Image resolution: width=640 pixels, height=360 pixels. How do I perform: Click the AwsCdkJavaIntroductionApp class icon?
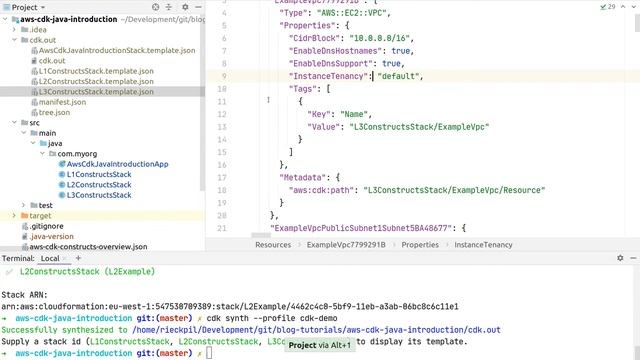[62, 164]
